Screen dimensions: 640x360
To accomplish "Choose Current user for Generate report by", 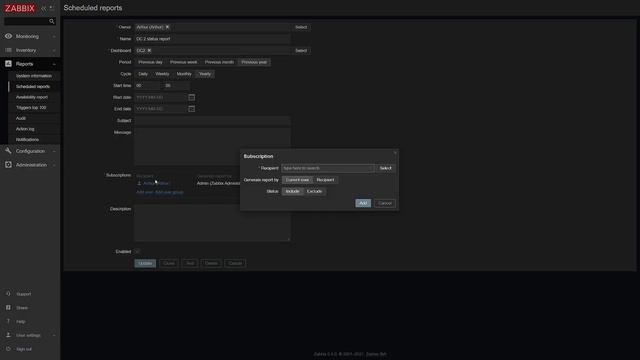I will pos(297,180).
